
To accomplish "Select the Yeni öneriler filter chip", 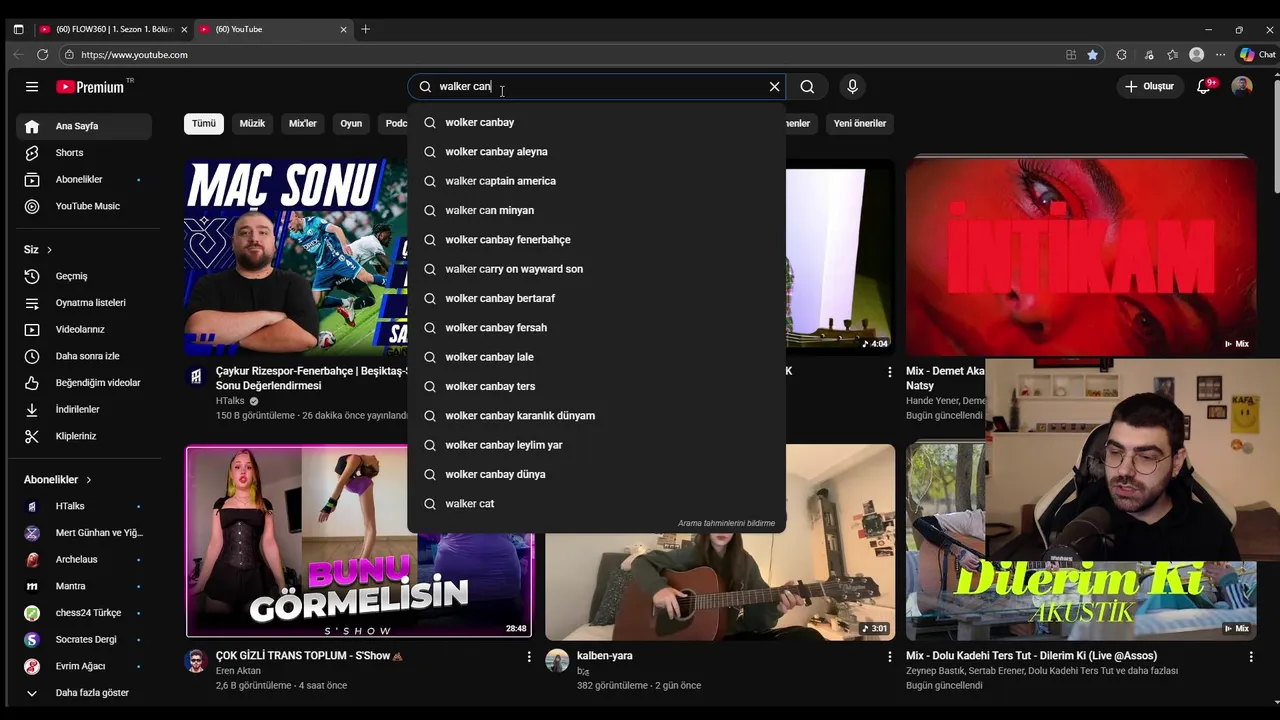I will click(x=860, y=123).
